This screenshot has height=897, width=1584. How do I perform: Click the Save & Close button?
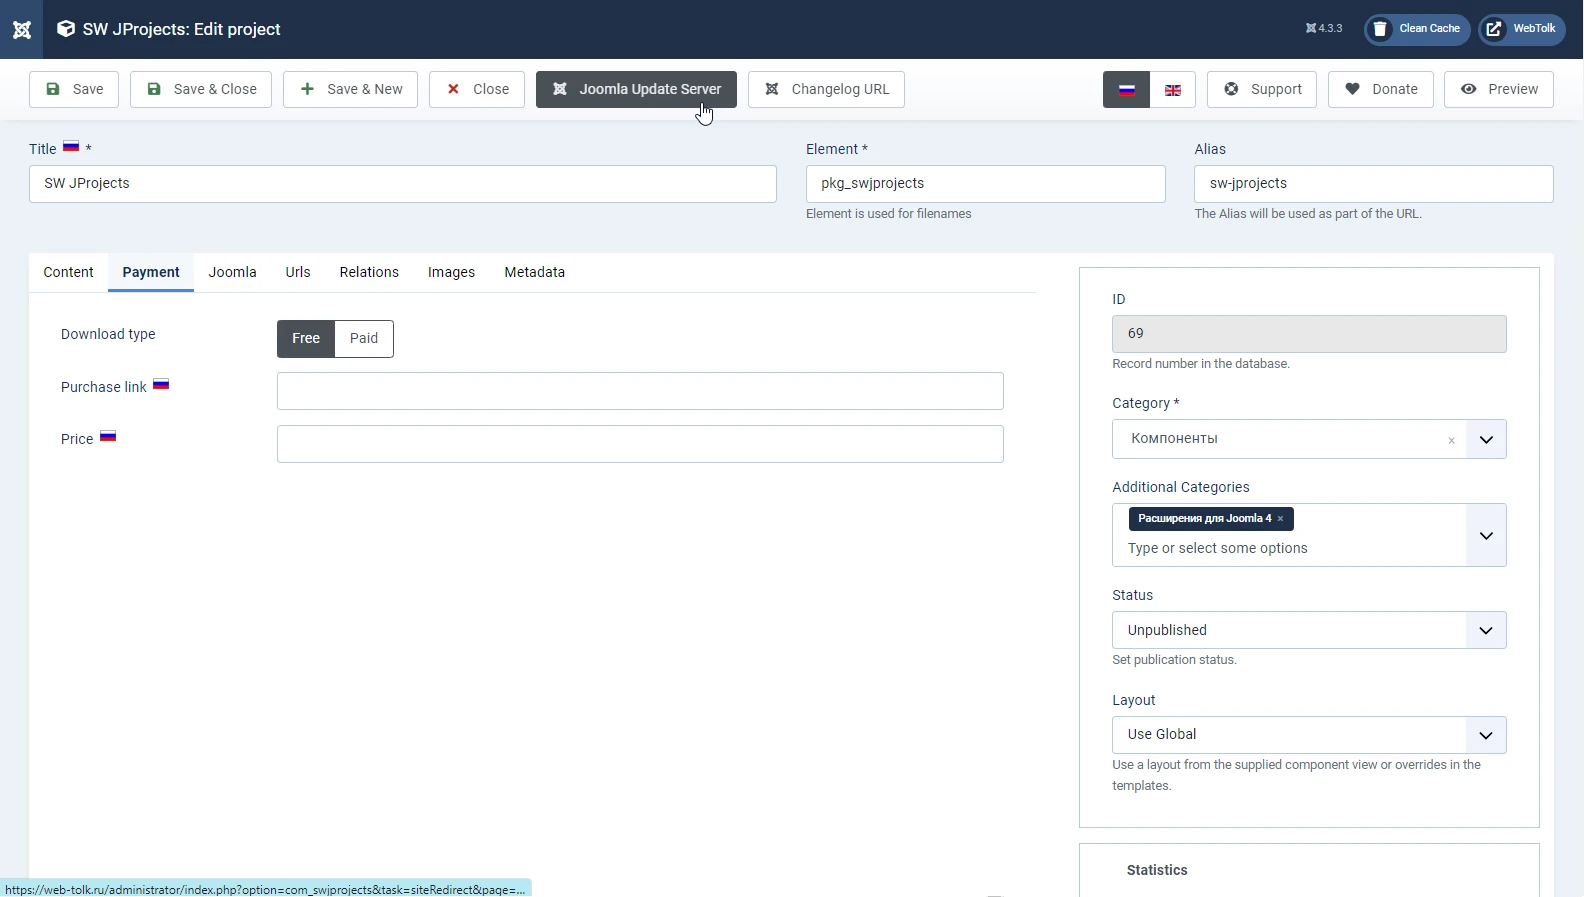tap(201, 90)
